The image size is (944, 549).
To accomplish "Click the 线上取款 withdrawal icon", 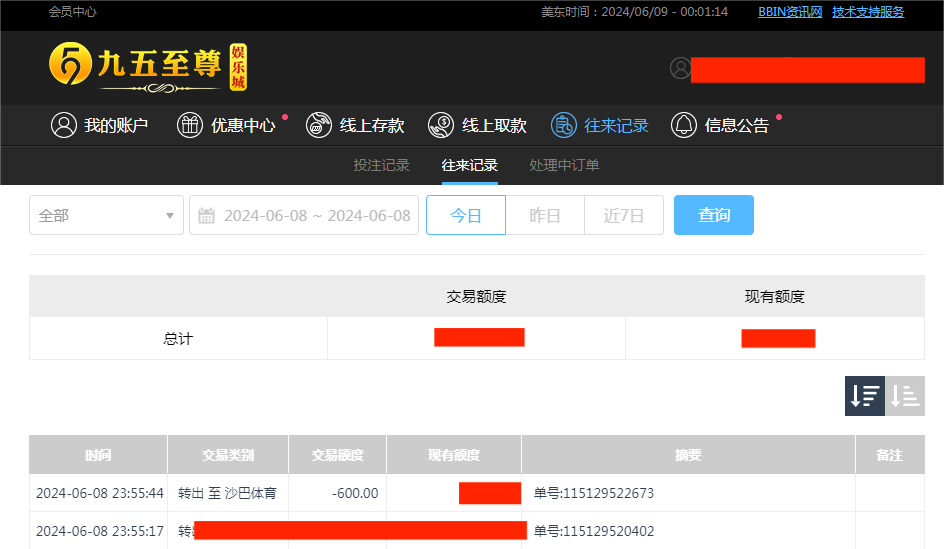I will point(441,125).
